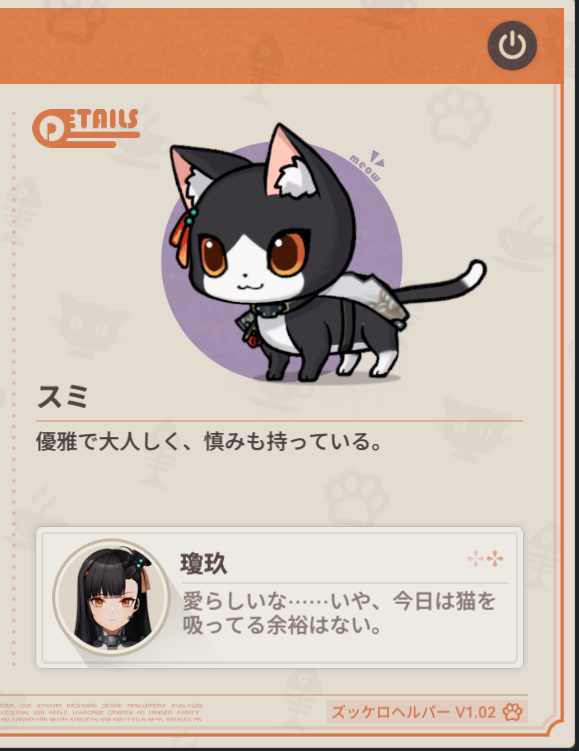Viewport: 579px width, 751px height.
Task: Click the character name 瓊玖
Action: pyautogui.click(x=204, y=563)
